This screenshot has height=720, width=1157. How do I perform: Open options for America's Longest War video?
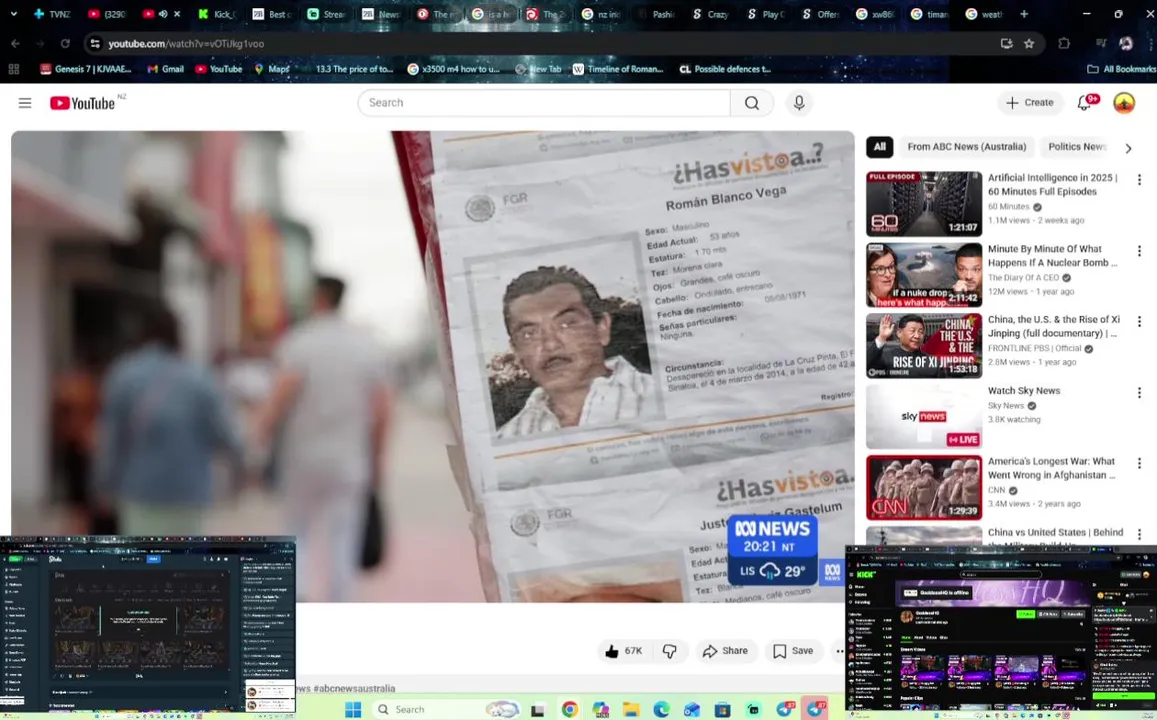[1139, 463]
